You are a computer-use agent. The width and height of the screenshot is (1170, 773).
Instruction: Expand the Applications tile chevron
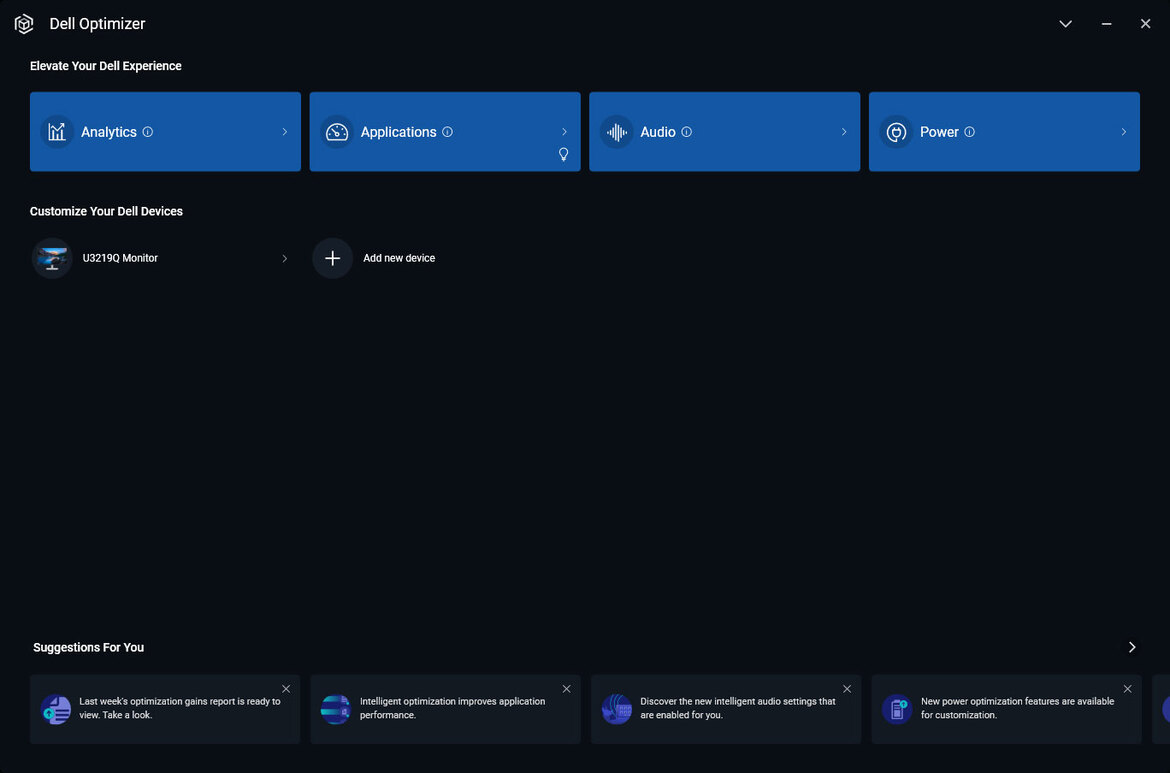[564, 132]
